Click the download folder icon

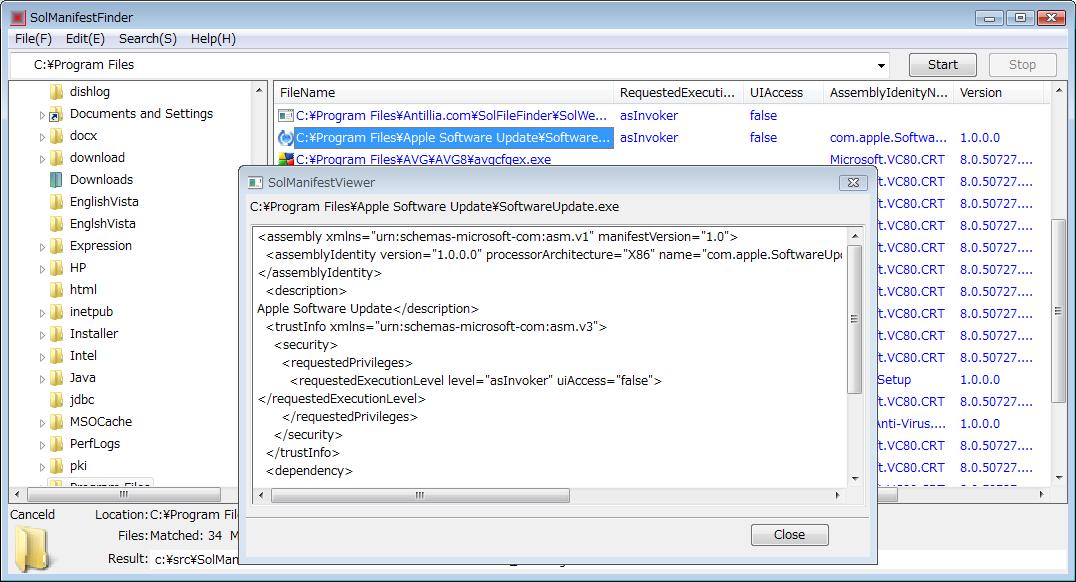pyautogui.click(x=56, y=158)
